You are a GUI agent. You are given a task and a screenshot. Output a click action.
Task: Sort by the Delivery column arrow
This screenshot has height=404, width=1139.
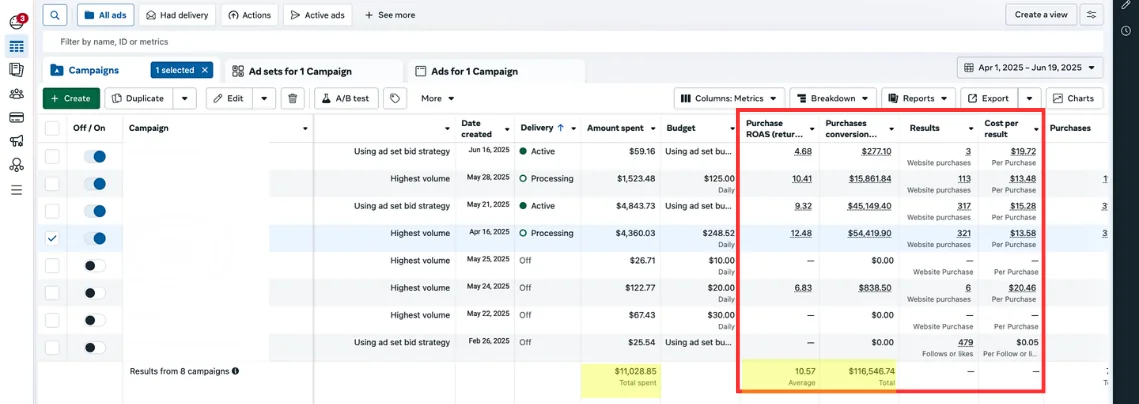click(x=560, y=128)
